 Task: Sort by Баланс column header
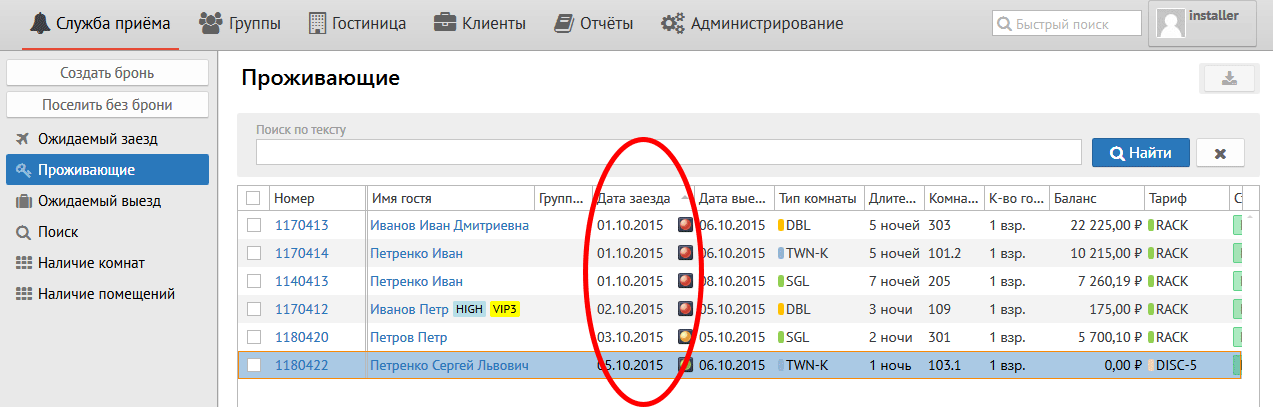click(x=1096, y=198)
